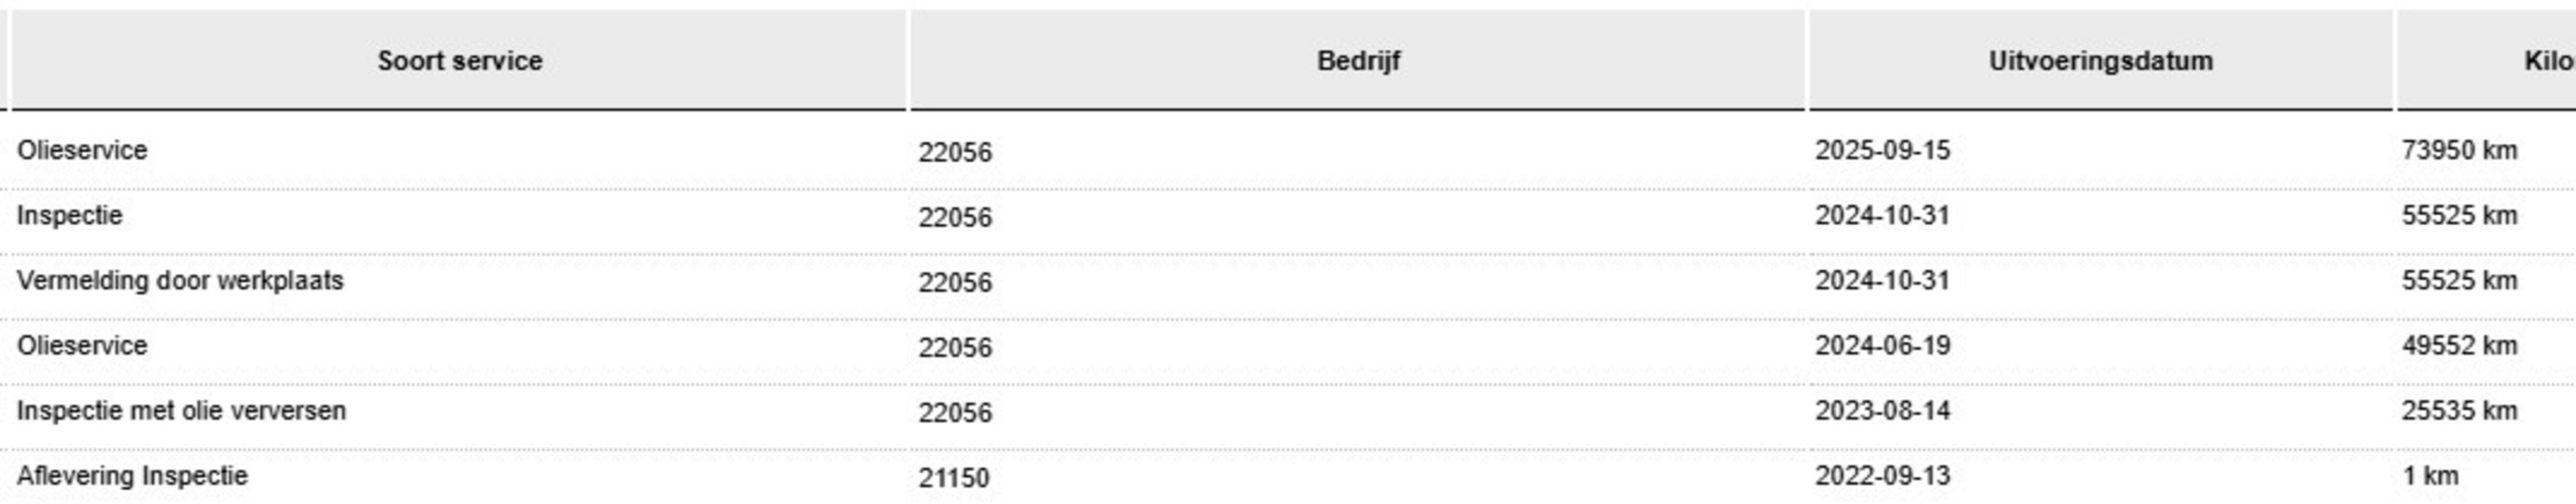
Task: Click Olieservice in the 73950 km row
Action: (x=82, y=151)
